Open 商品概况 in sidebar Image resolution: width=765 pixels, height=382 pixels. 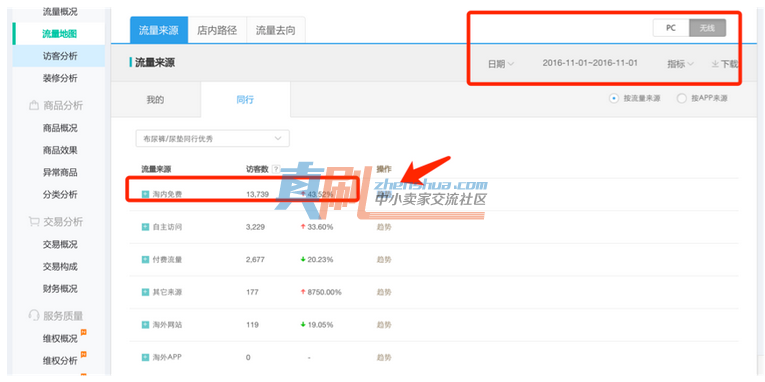[60, 128]
